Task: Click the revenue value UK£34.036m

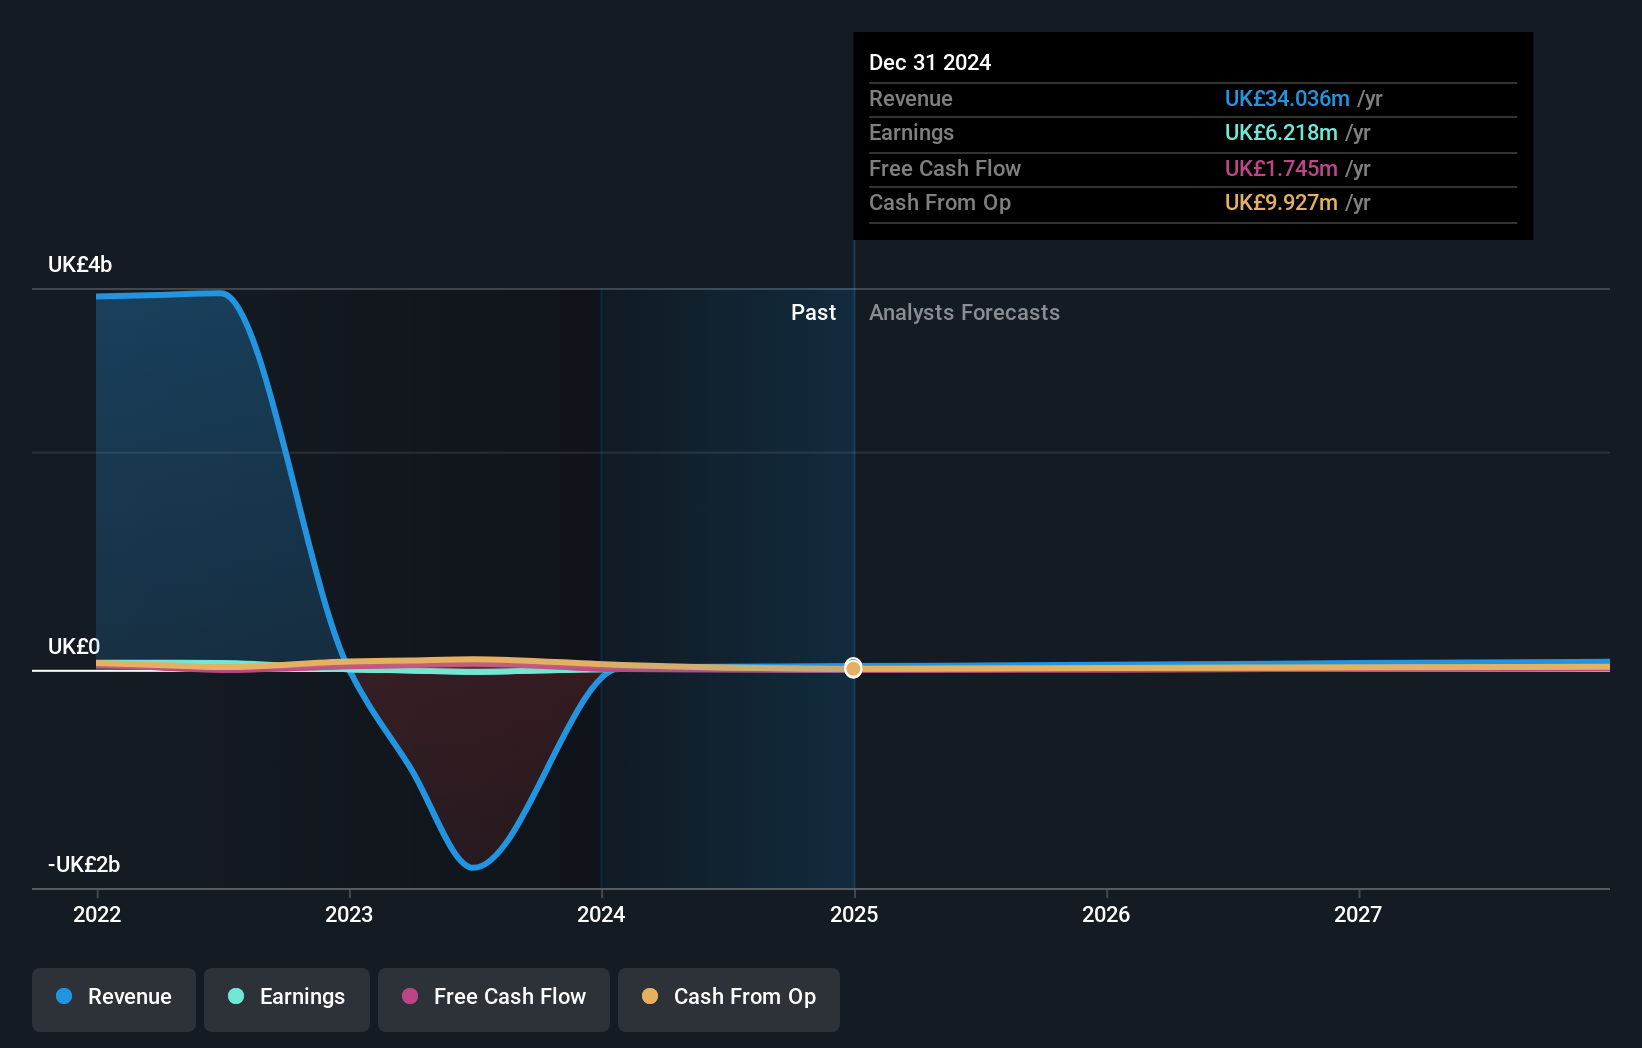Action: click(x=1287, y=99)
